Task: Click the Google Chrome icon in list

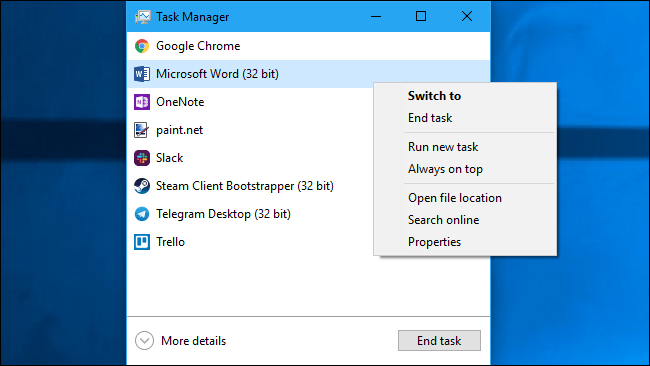Action: (x=142, y=46)
